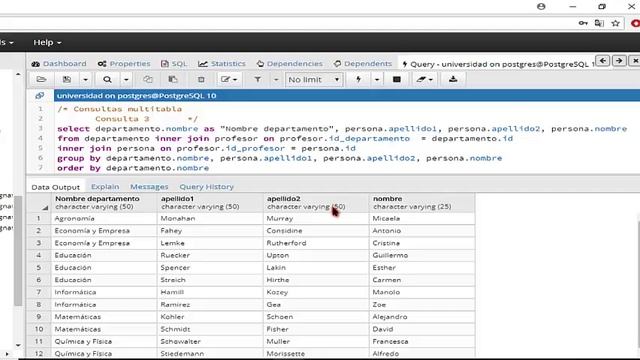Open the Edit pencil dropdown
The width and height of the screenshot is (640, 360).
[x=229, y=80]
